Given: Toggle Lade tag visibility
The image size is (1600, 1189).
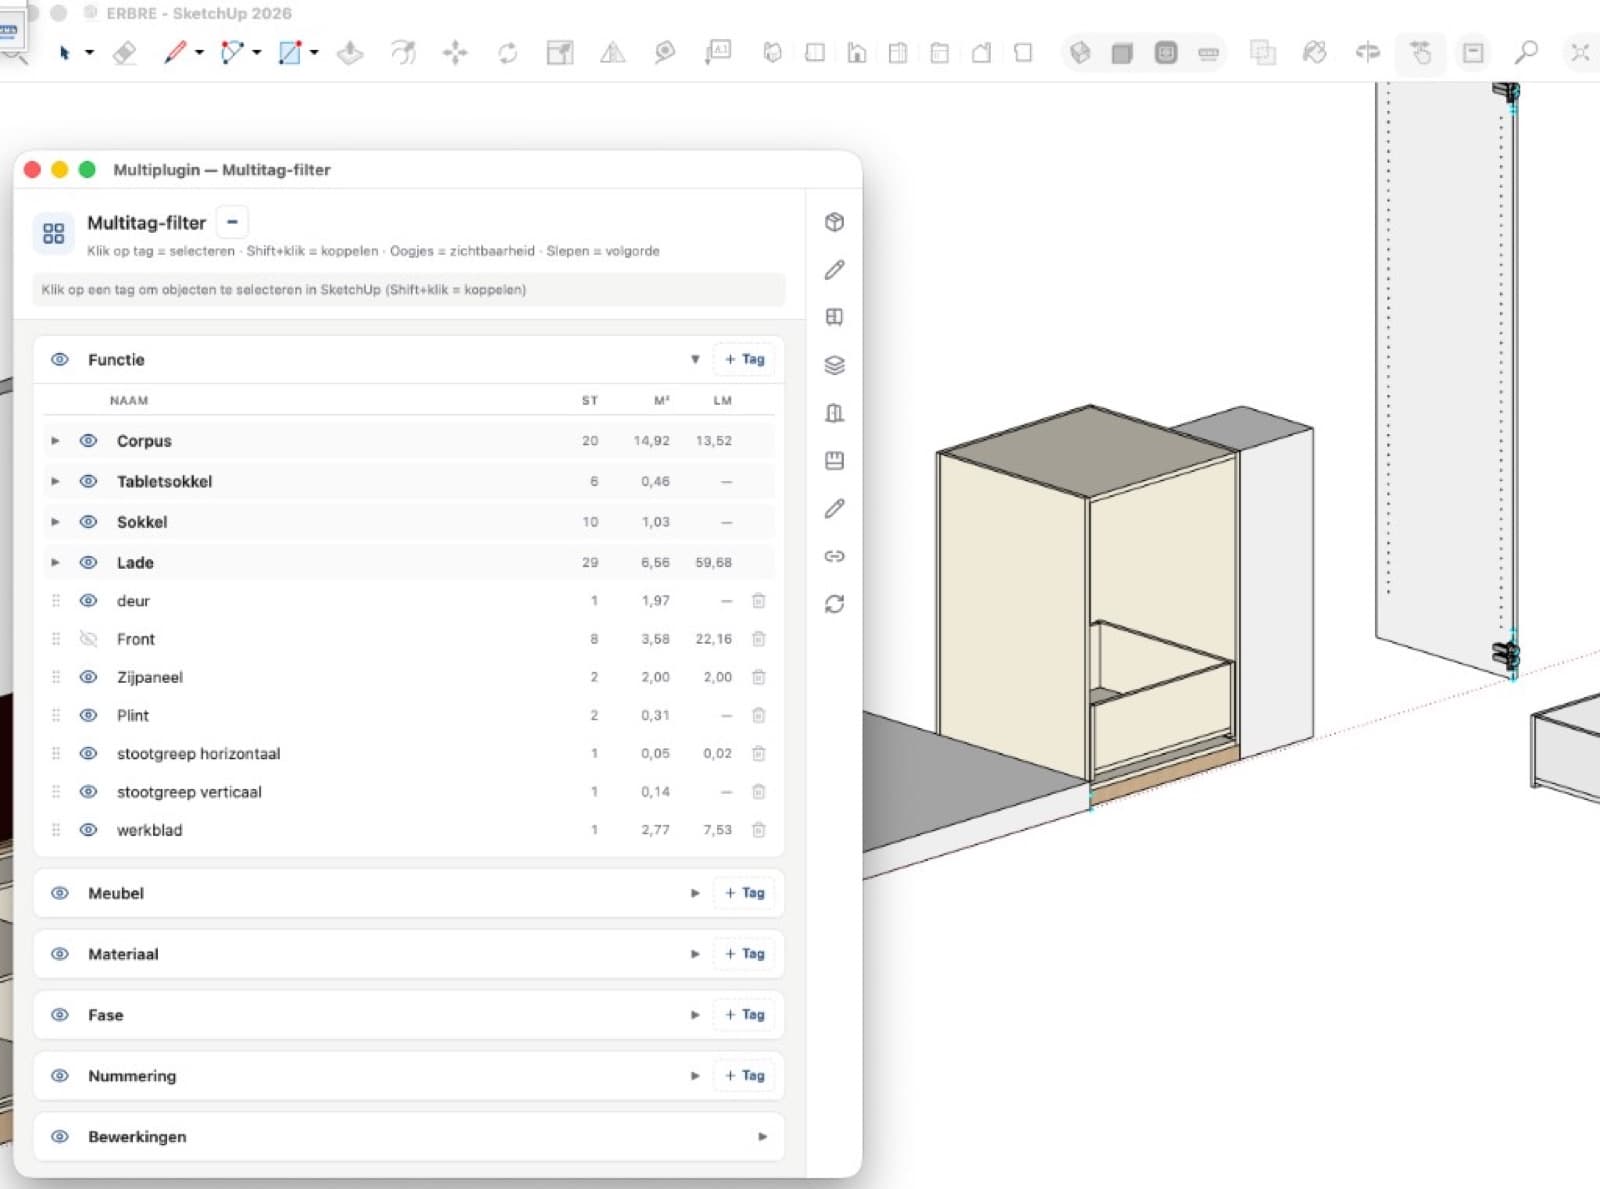Looking at the screenshot, I should (x=88, y=562).
